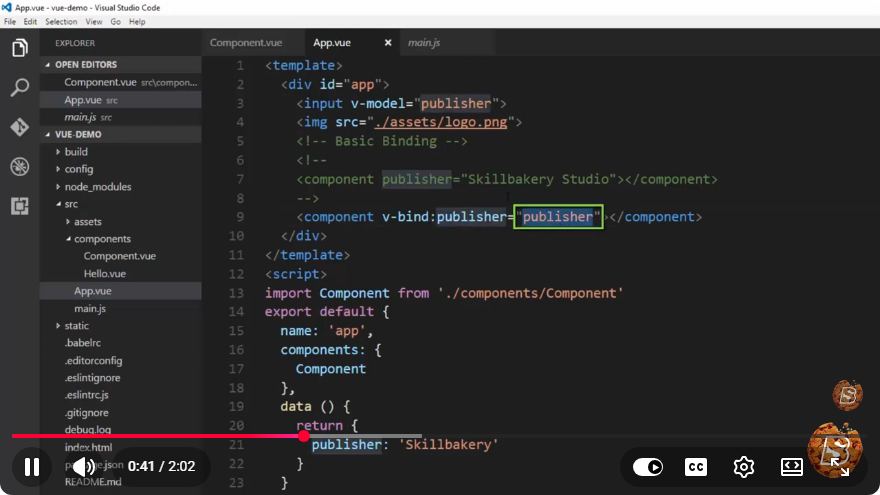The image size is (880, 495).
Task: Collapse the OPEN EDITORS section
Action: tap(86, 65)
